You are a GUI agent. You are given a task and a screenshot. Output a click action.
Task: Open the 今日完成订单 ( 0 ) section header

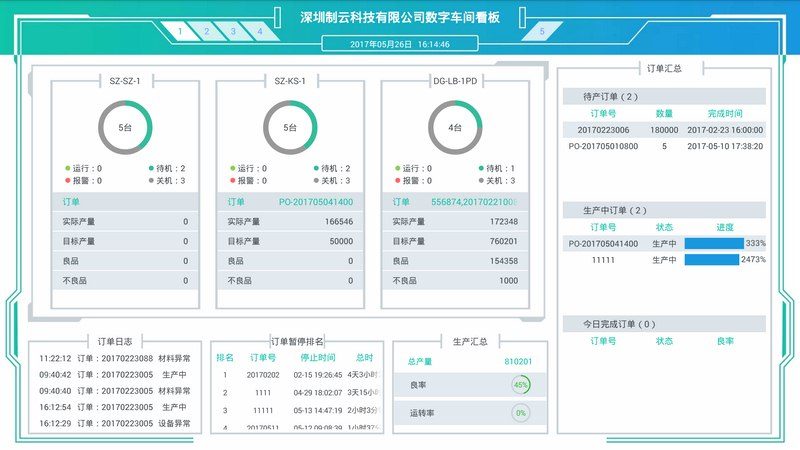664,324
